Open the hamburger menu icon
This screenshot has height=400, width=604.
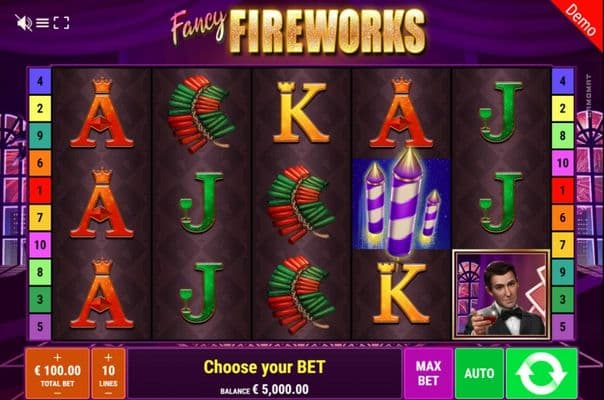click(42, 23)
